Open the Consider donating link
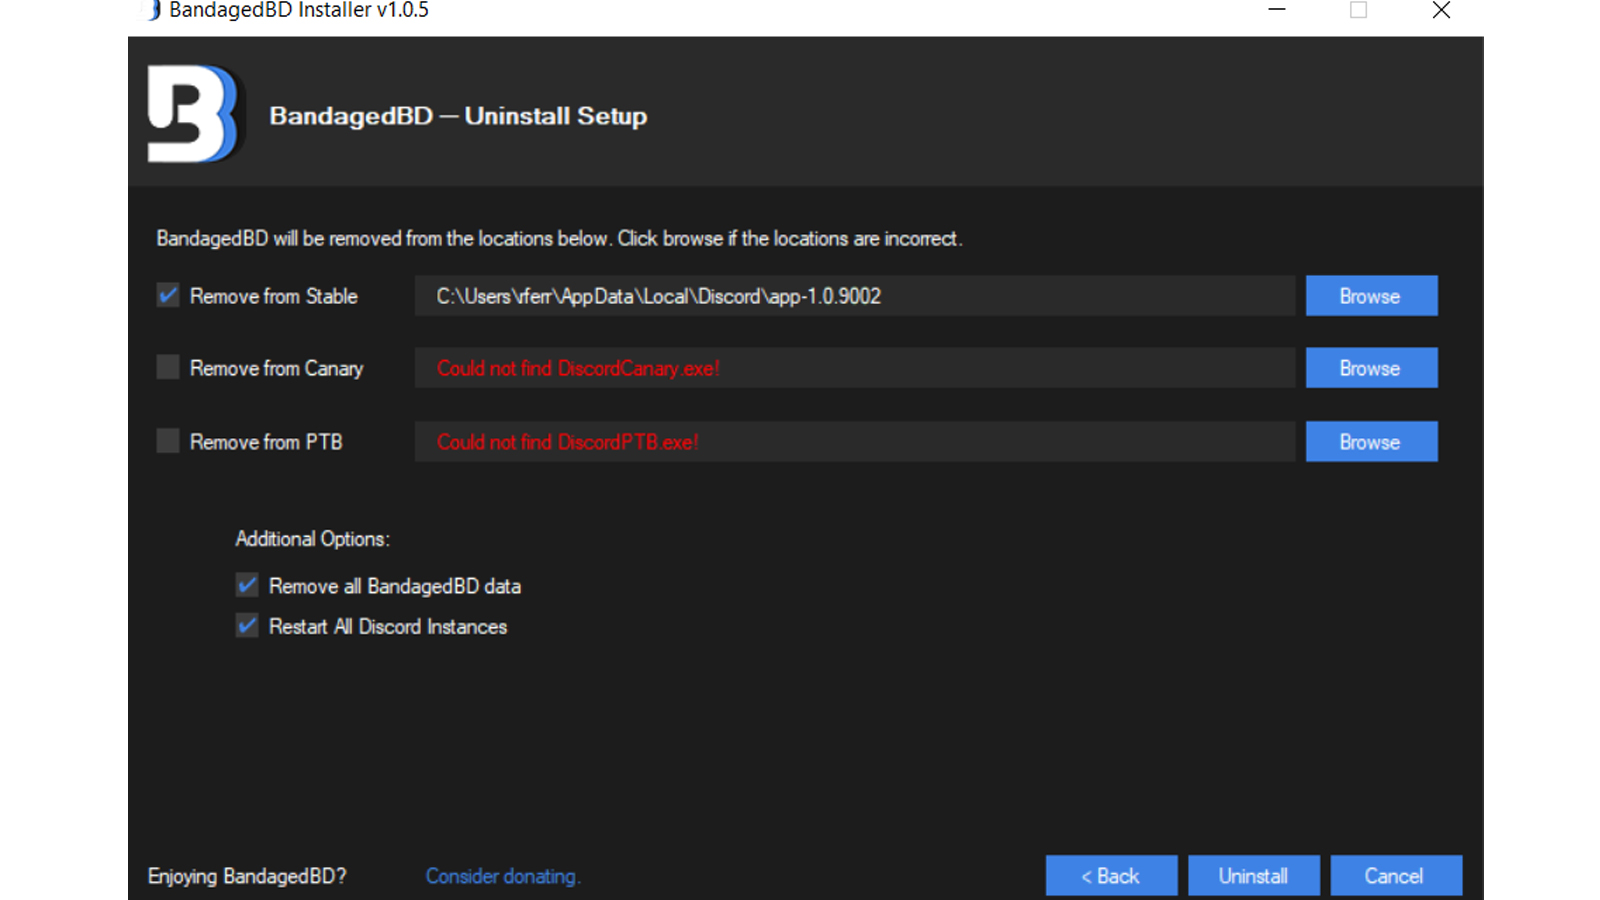 pyautogui.click(x=503, y=875)
